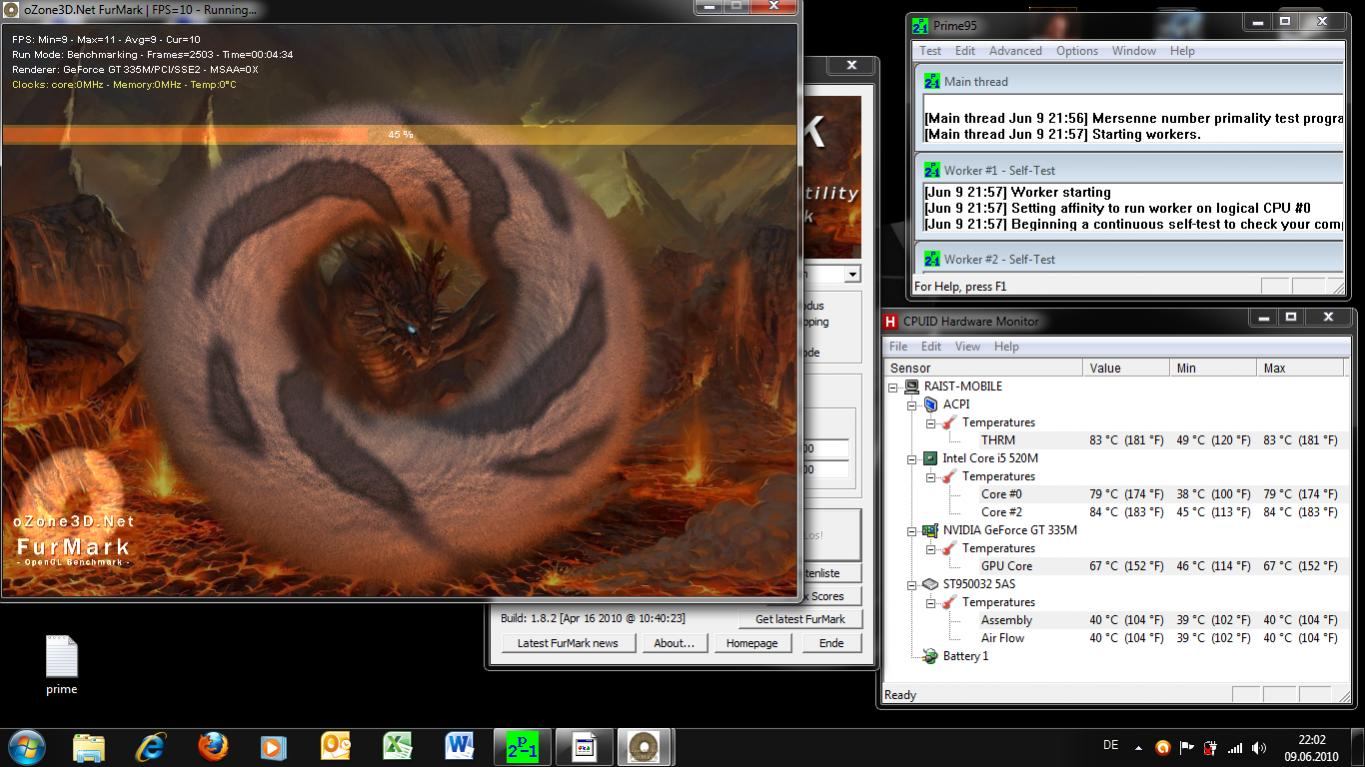Open the Start menu orb
Viewport: 1365px width, 767px height.
[x=27, y=747]
